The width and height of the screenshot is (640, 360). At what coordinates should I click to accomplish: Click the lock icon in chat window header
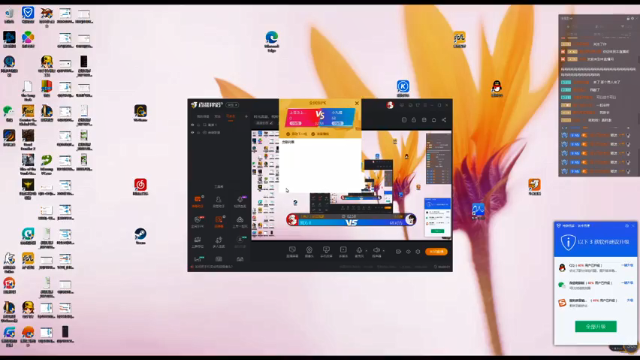pyautogui.click(x=628, y=18)
